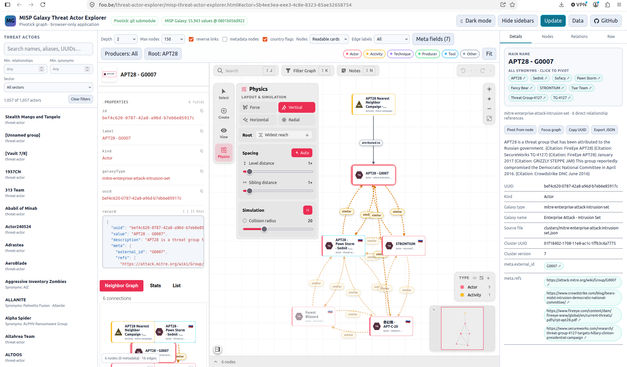Click the layout icon in the Type legend
The width and height of the screenshot is (627, 367).
[x=481, y=278]
